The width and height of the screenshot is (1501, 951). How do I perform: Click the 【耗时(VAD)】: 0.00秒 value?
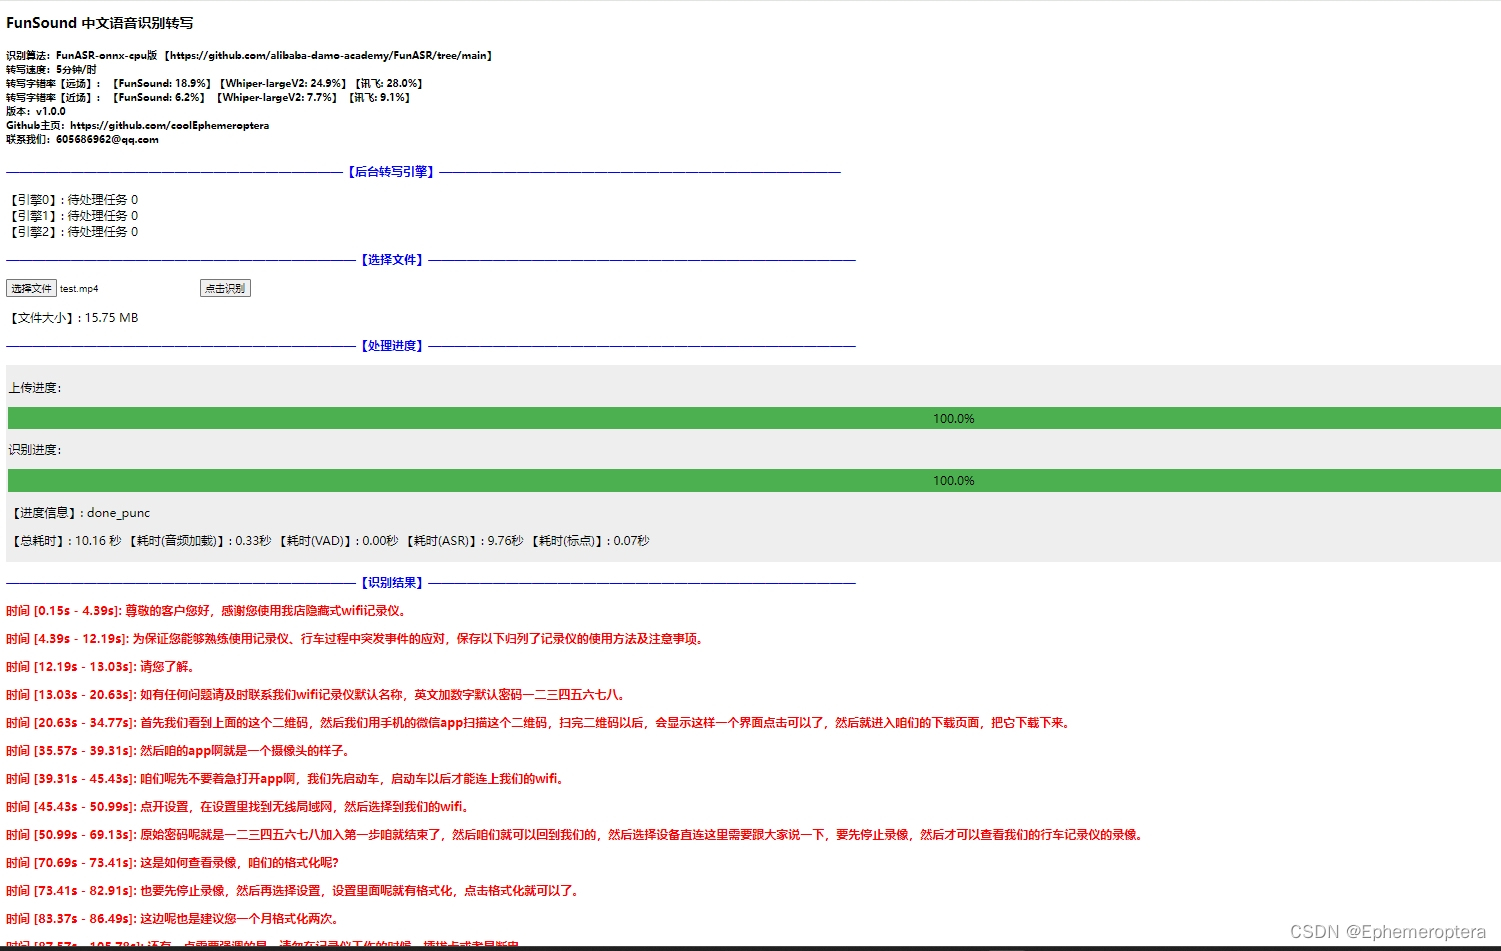(x=337, y=541)
